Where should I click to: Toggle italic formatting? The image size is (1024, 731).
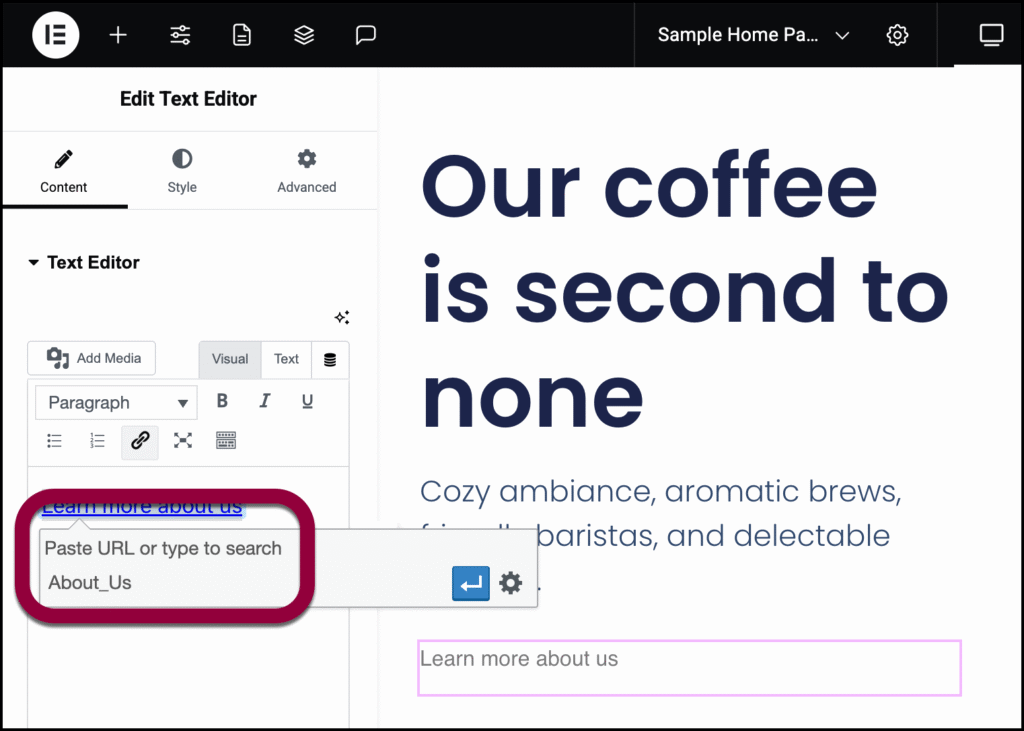point(264,400)
